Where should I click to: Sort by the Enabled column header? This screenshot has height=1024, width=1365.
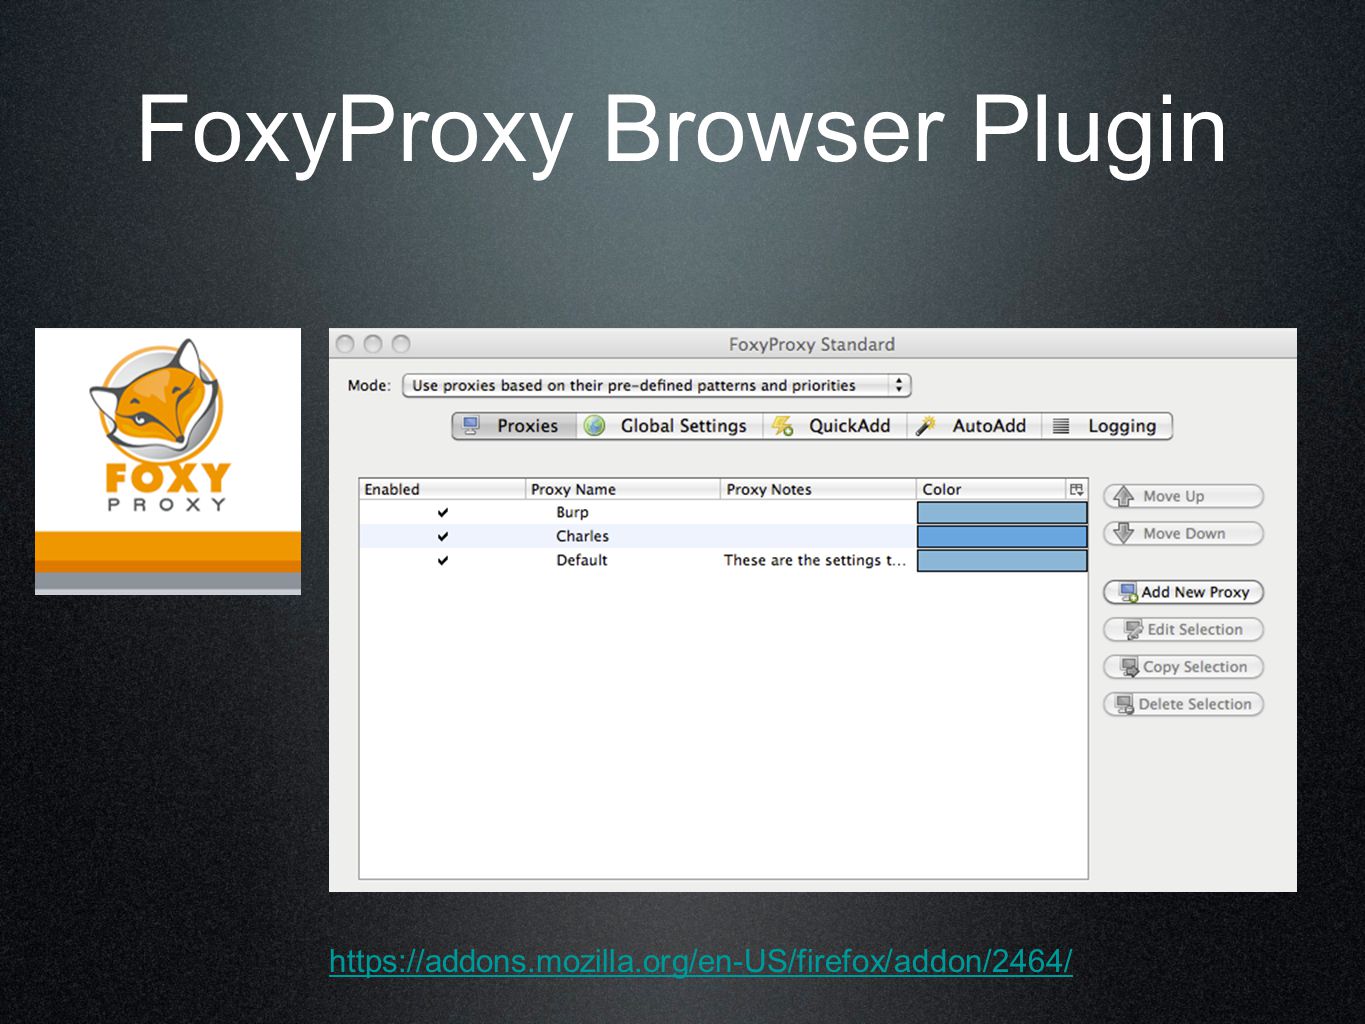[442, 489]
